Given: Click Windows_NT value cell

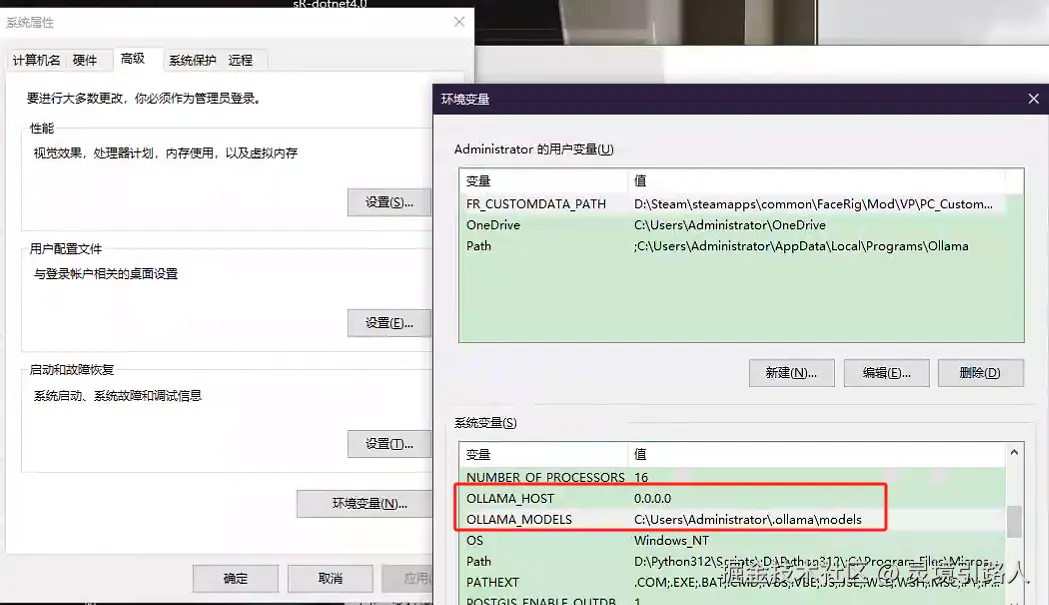Looking at the screenshot, I should [x=671, y=541].
